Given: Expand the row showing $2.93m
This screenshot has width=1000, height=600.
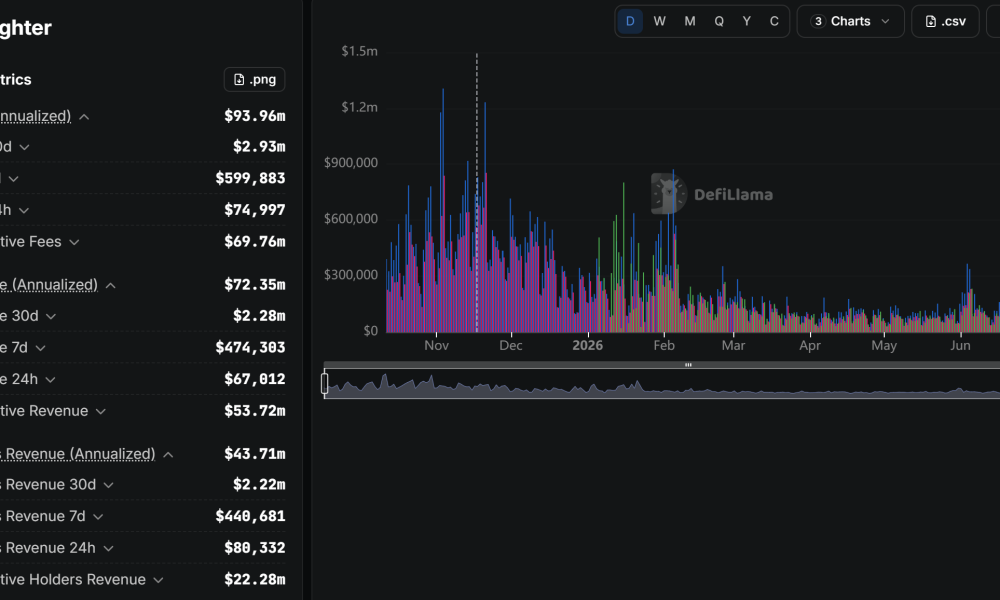Looking at the screenshot, I should [24, 147].
